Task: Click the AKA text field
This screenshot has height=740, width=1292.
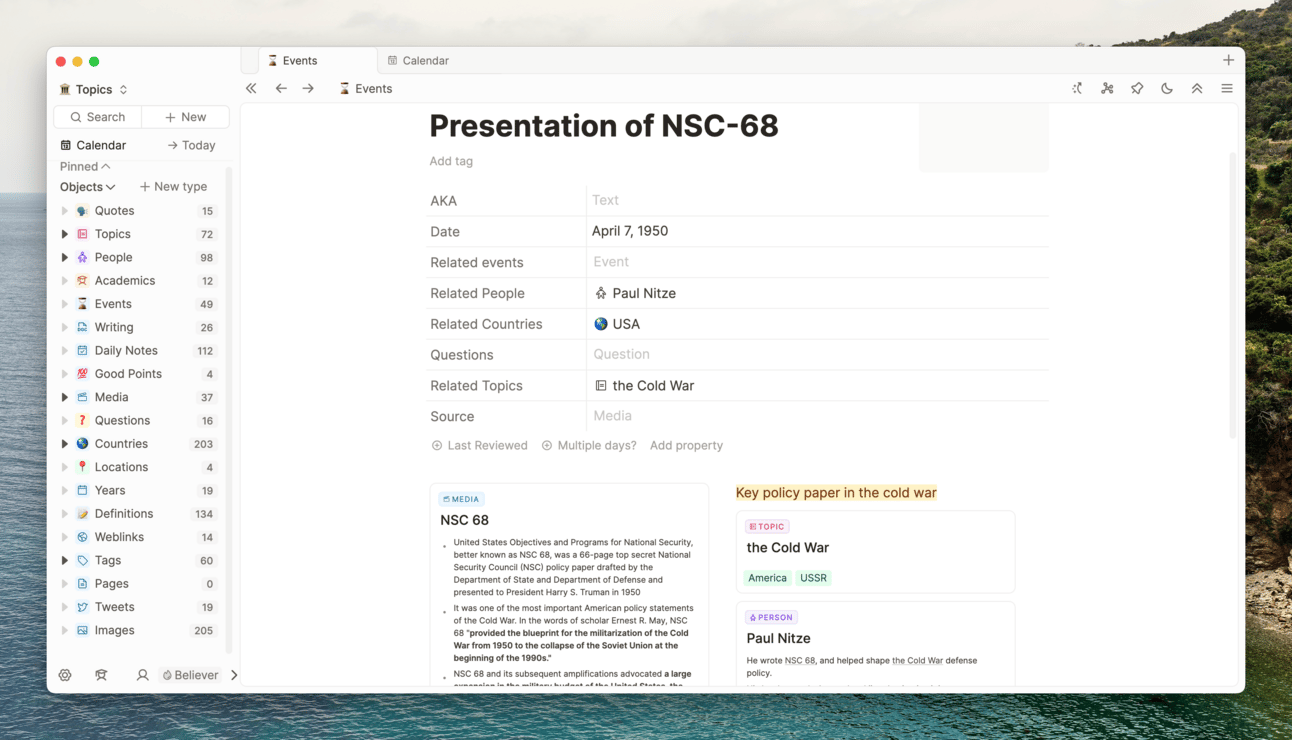Action: 817,200
